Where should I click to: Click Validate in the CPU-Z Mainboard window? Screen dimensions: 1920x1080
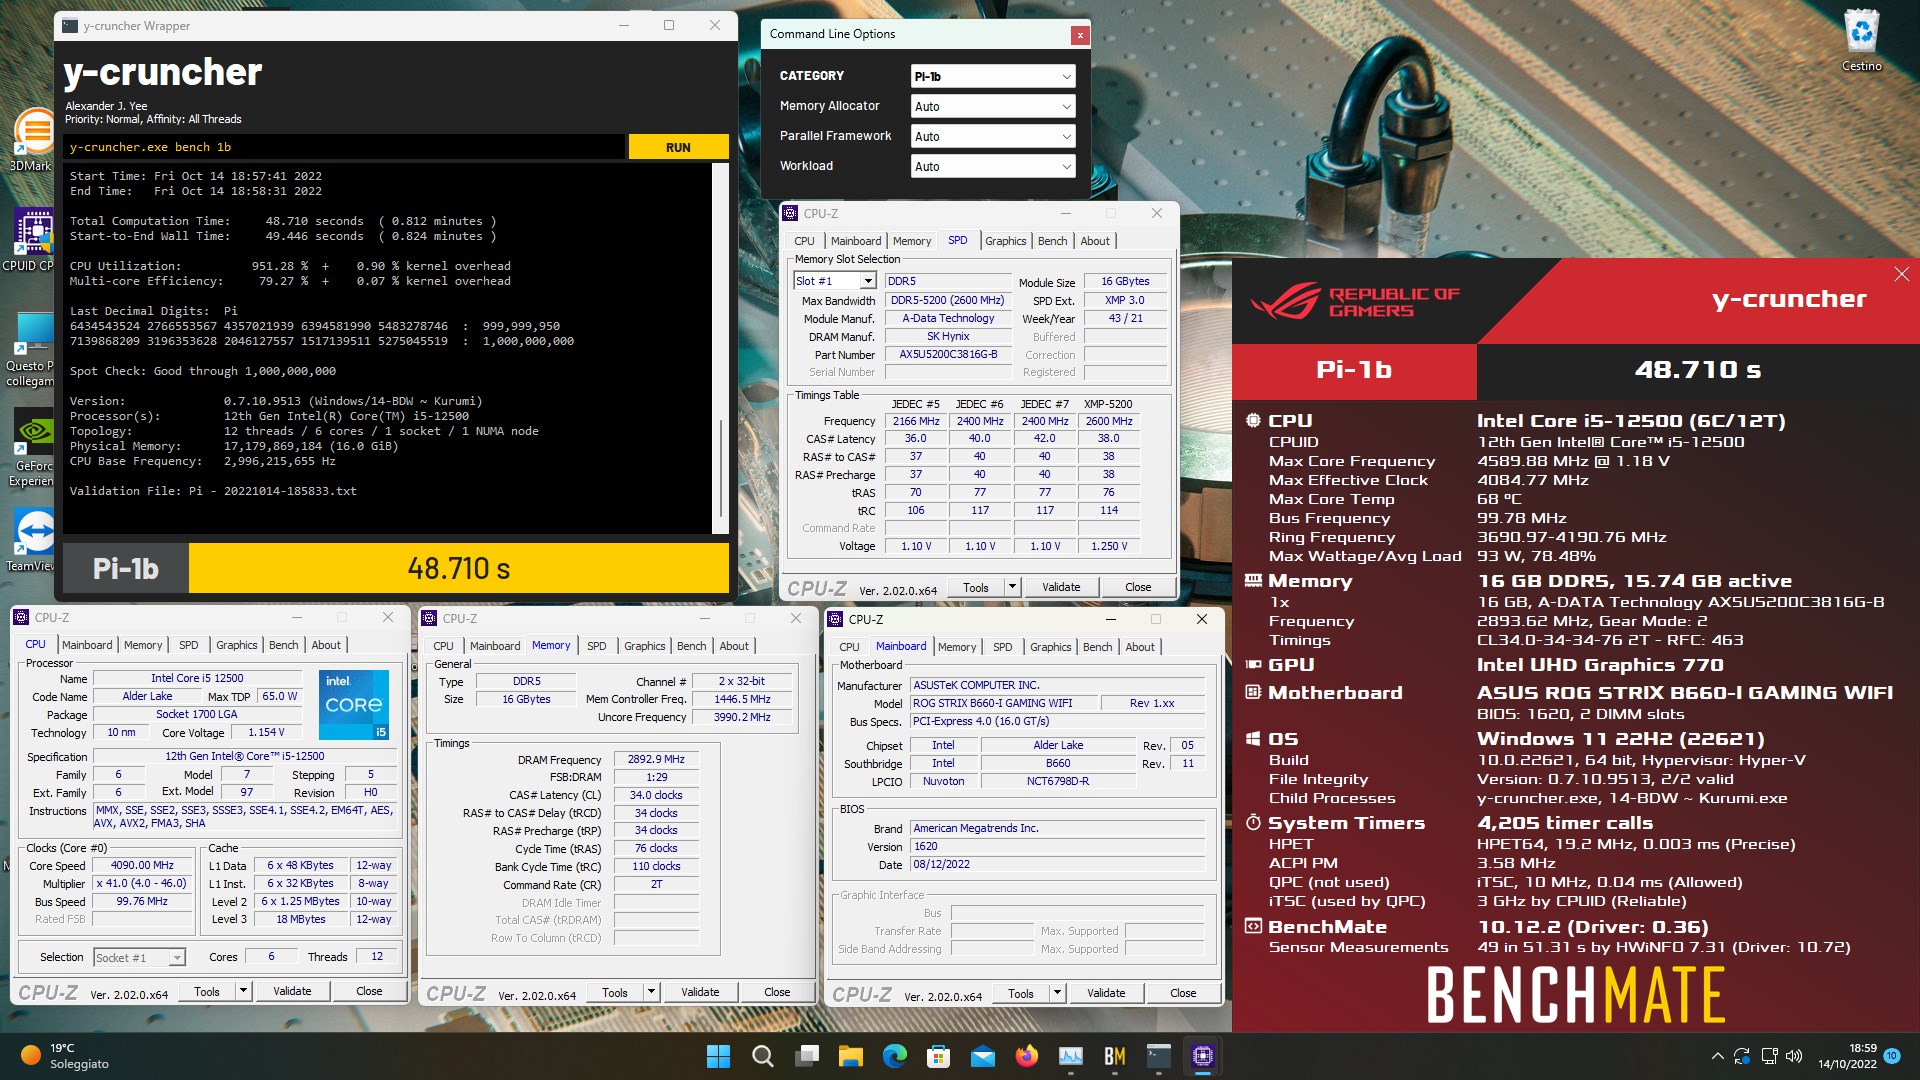(1106, 992)
